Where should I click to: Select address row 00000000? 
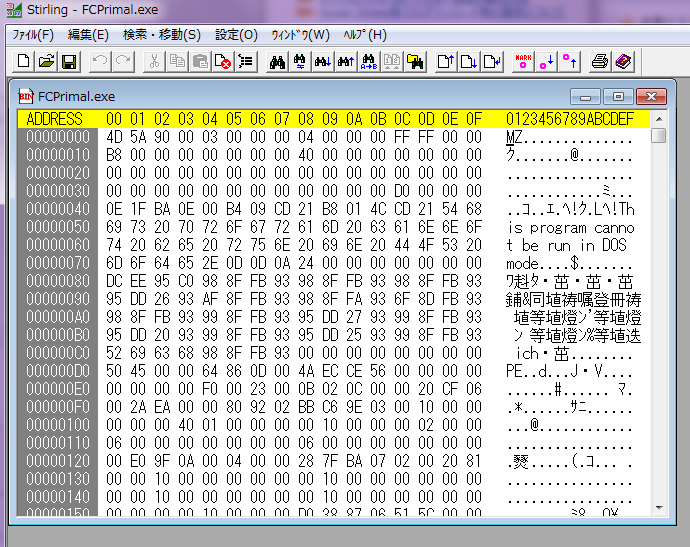(58, 137)
